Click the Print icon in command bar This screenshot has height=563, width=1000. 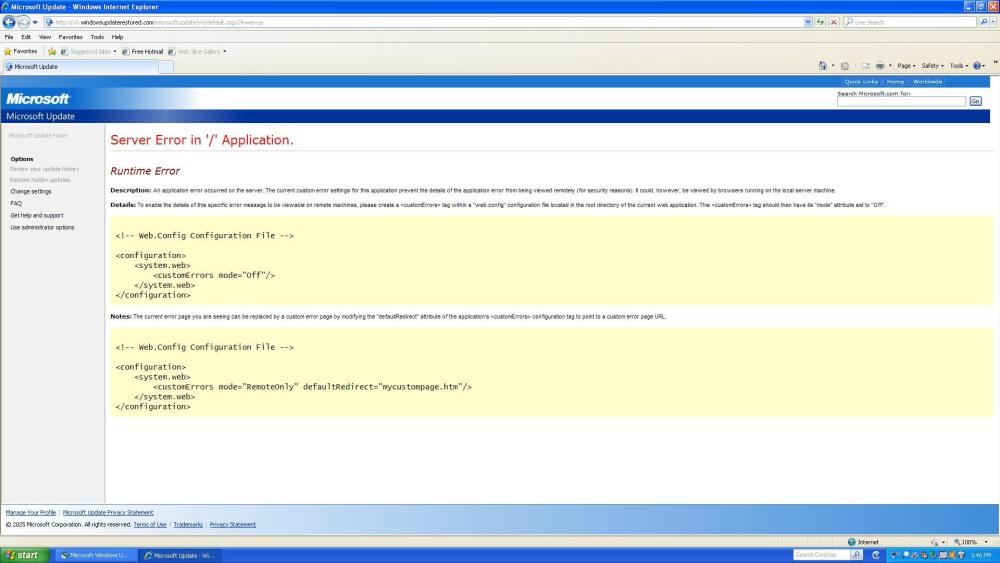coord(880,66)
